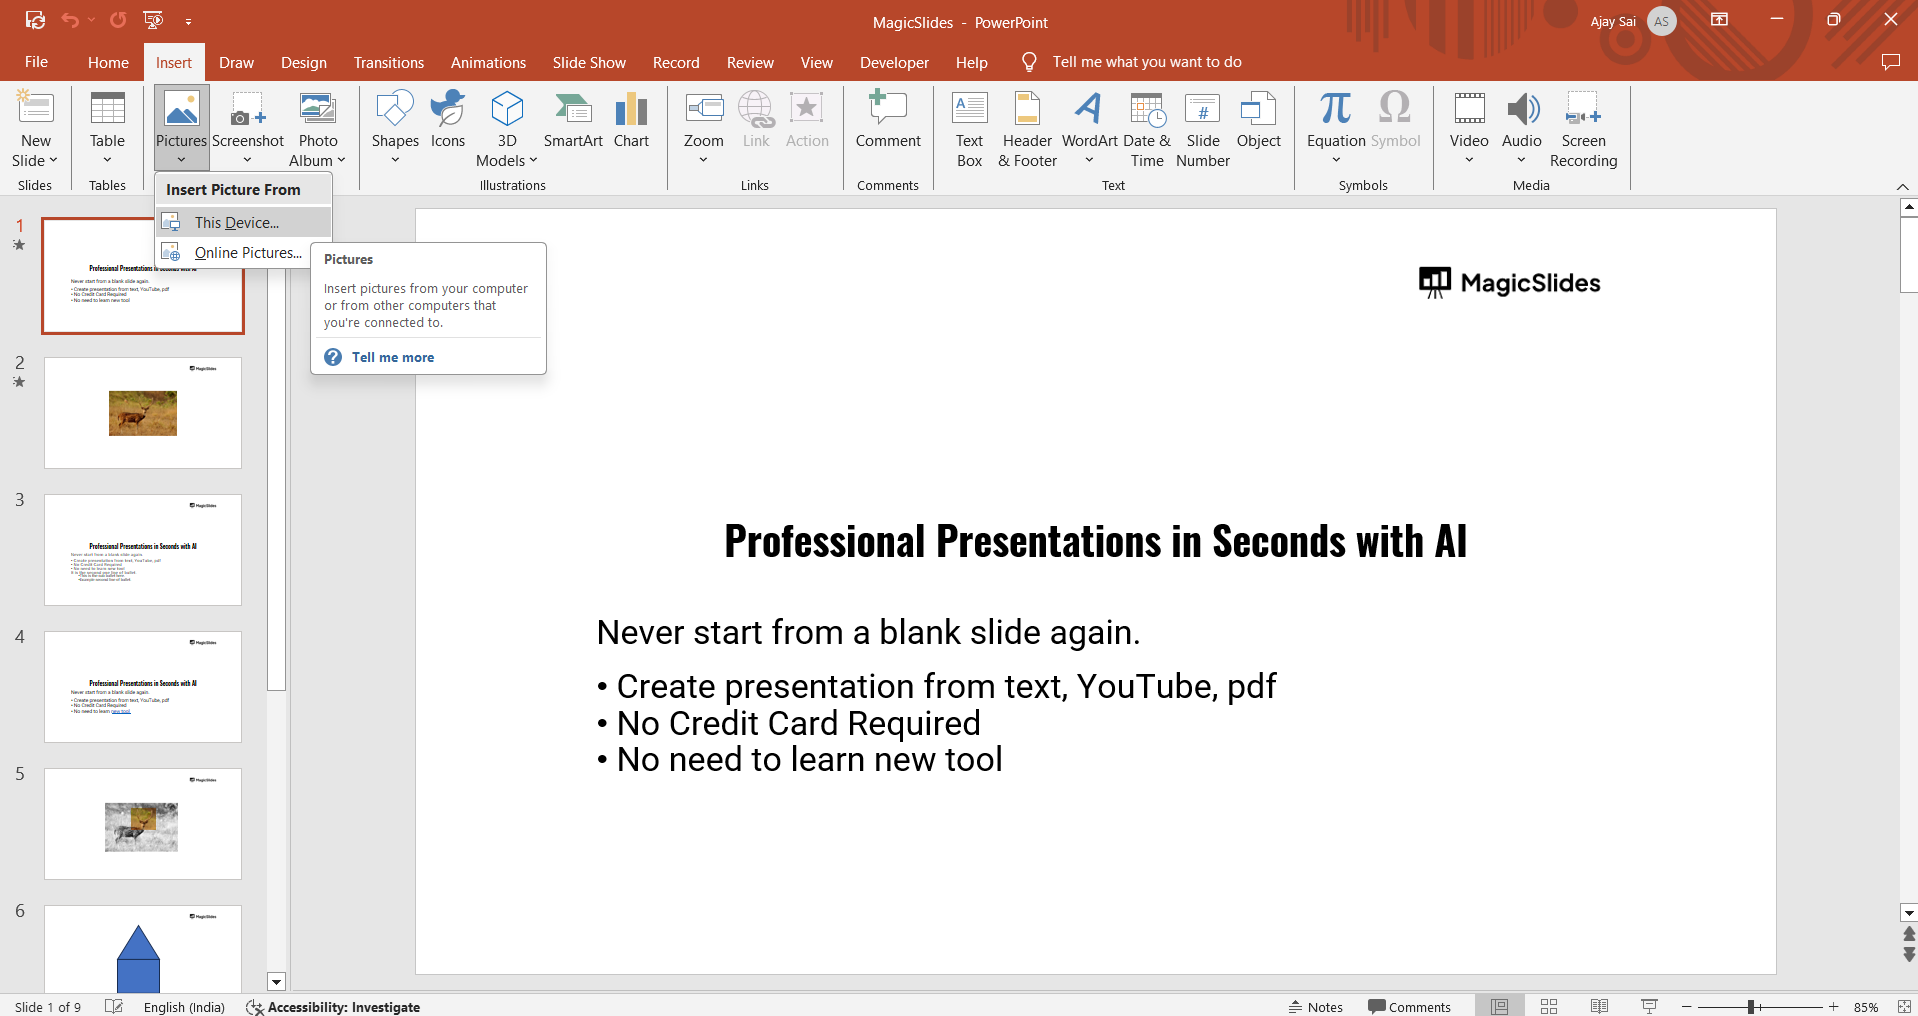Click the Icons button in the ribbon
Screen dimensions: 1918x1016
pos(448,121)
